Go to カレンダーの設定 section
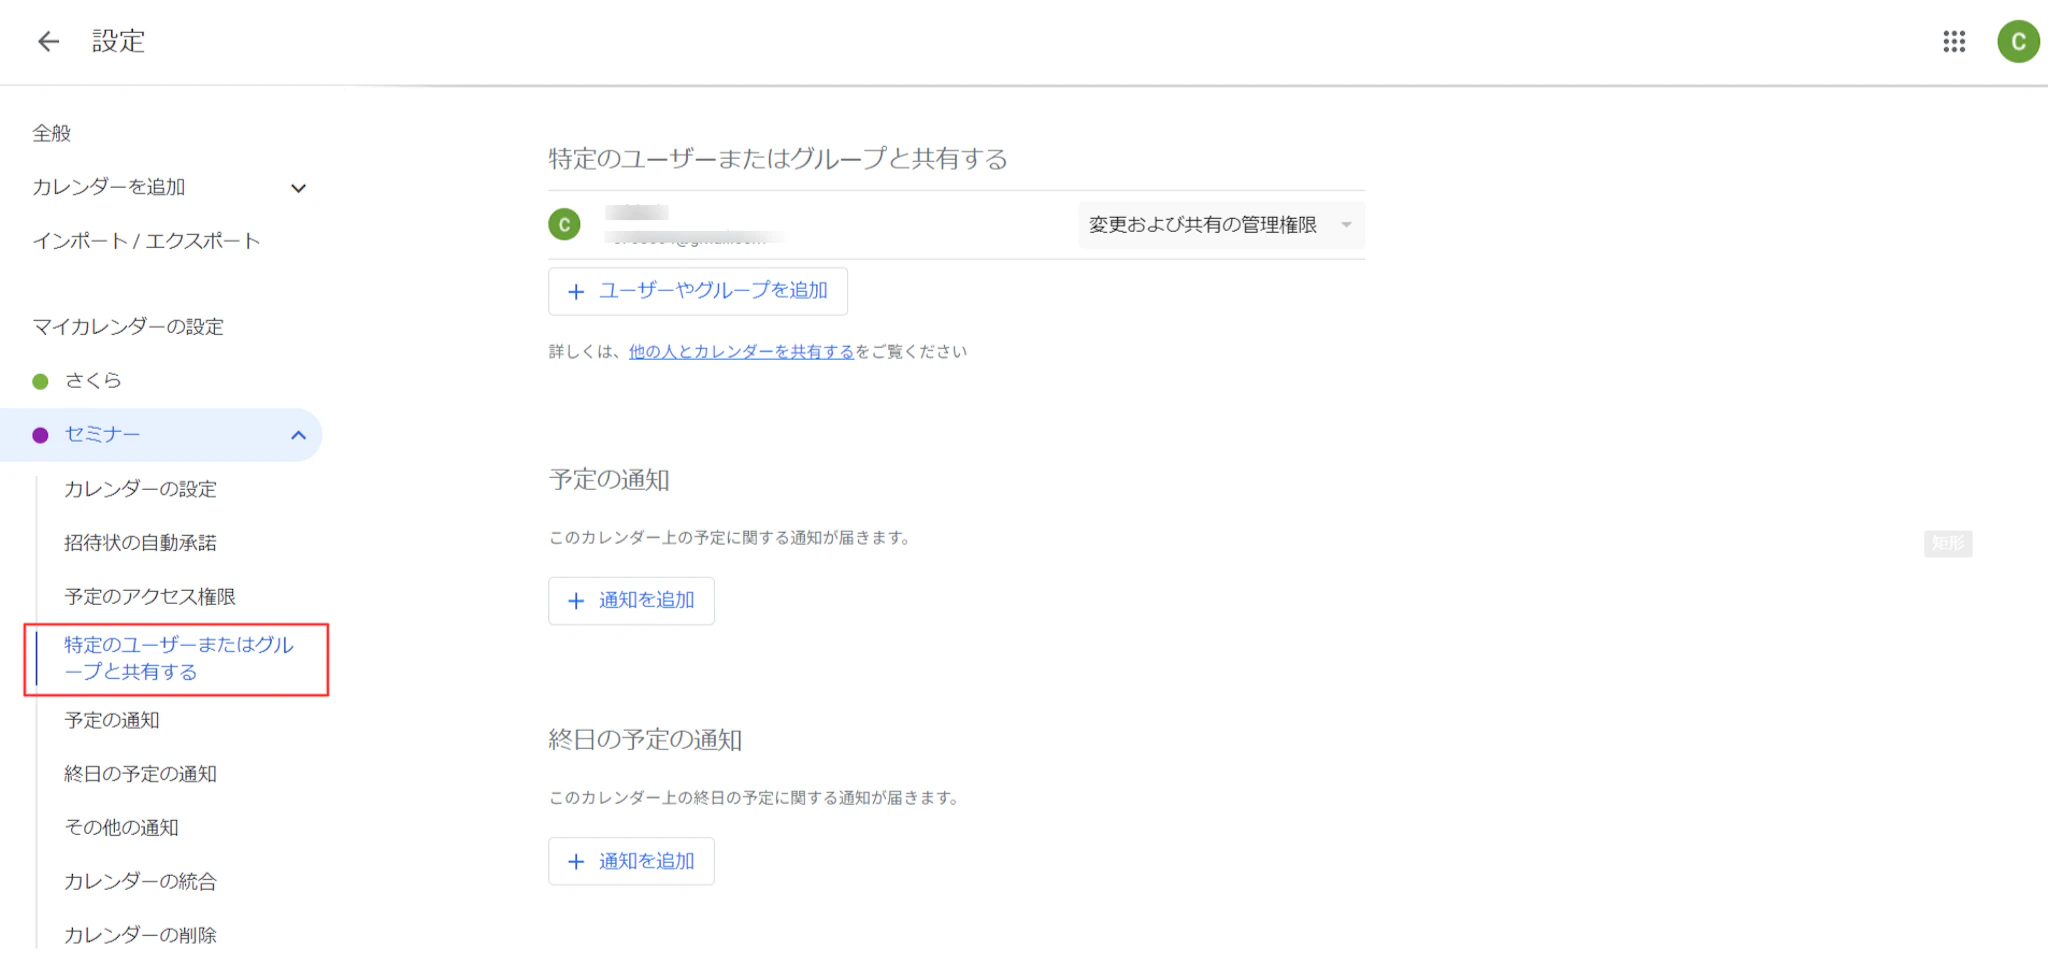2048x963 pixels. (x=140, y=489)
